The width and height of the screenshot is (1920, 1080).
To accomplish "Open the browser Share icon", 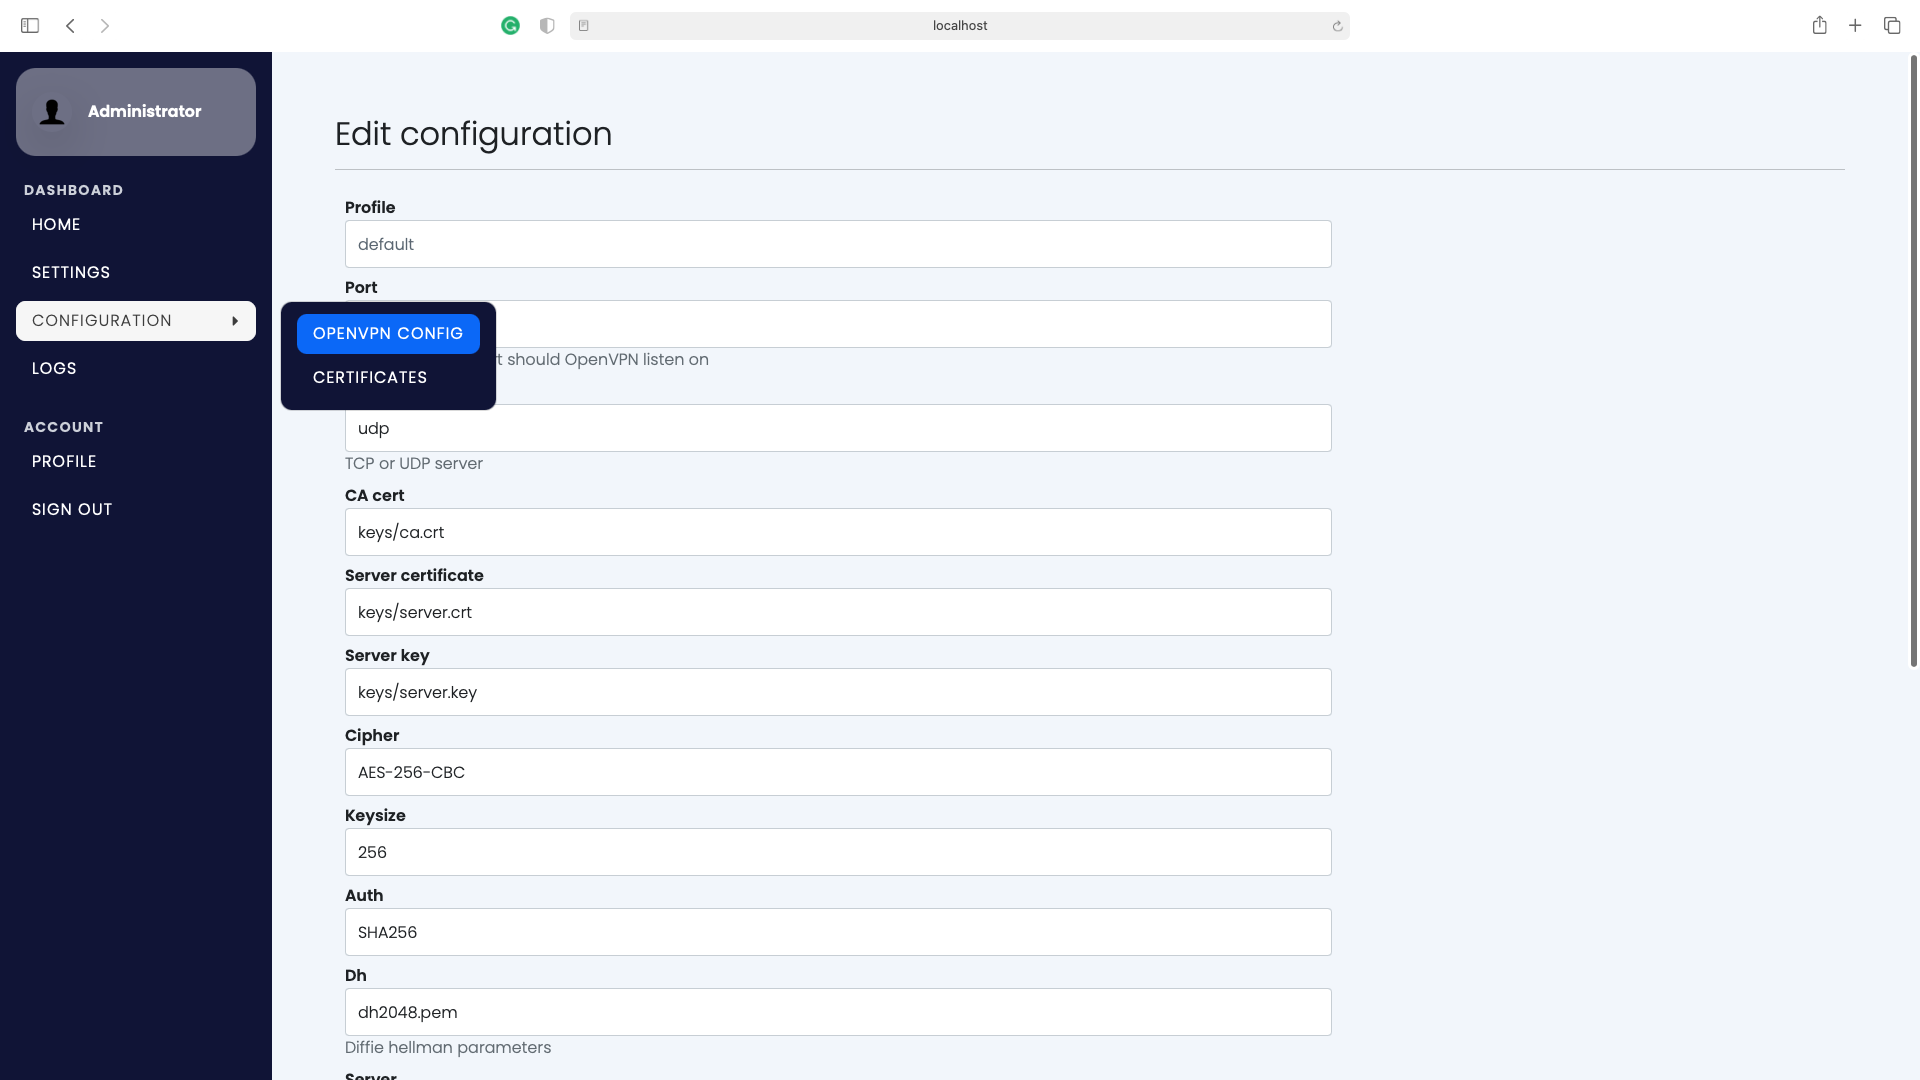I will [1819, 26].
